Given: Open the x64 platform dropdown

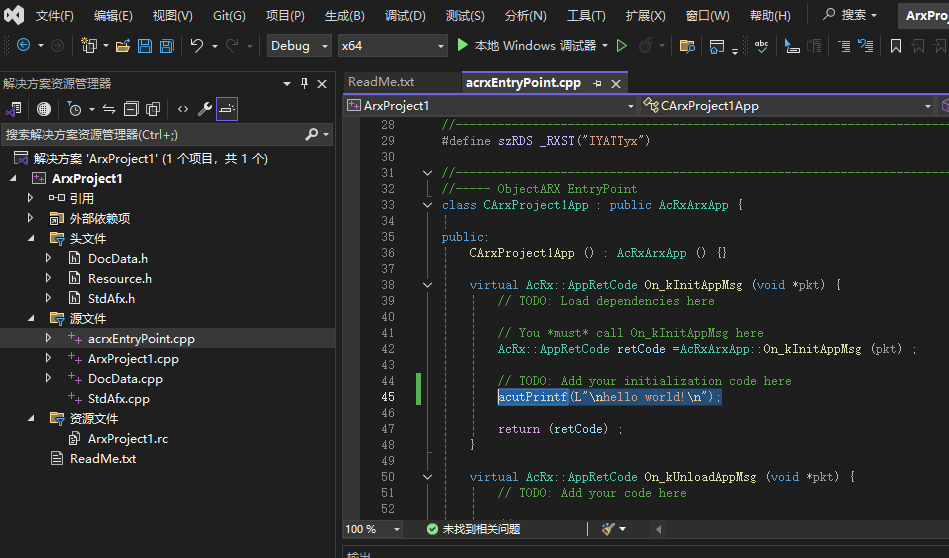Looking at the screenshot, I should pos(392,46).
